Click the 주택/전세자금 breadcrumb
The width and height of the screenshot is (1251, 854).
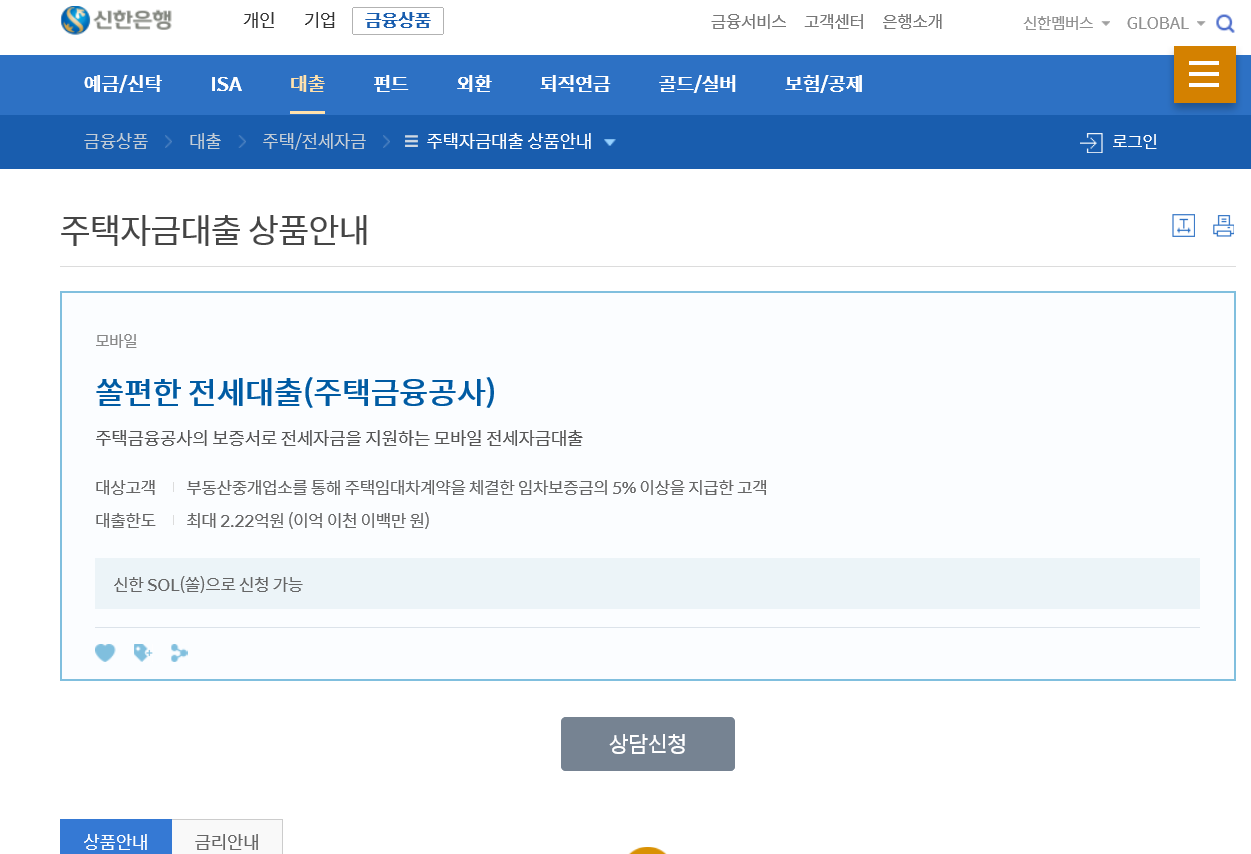314,142
